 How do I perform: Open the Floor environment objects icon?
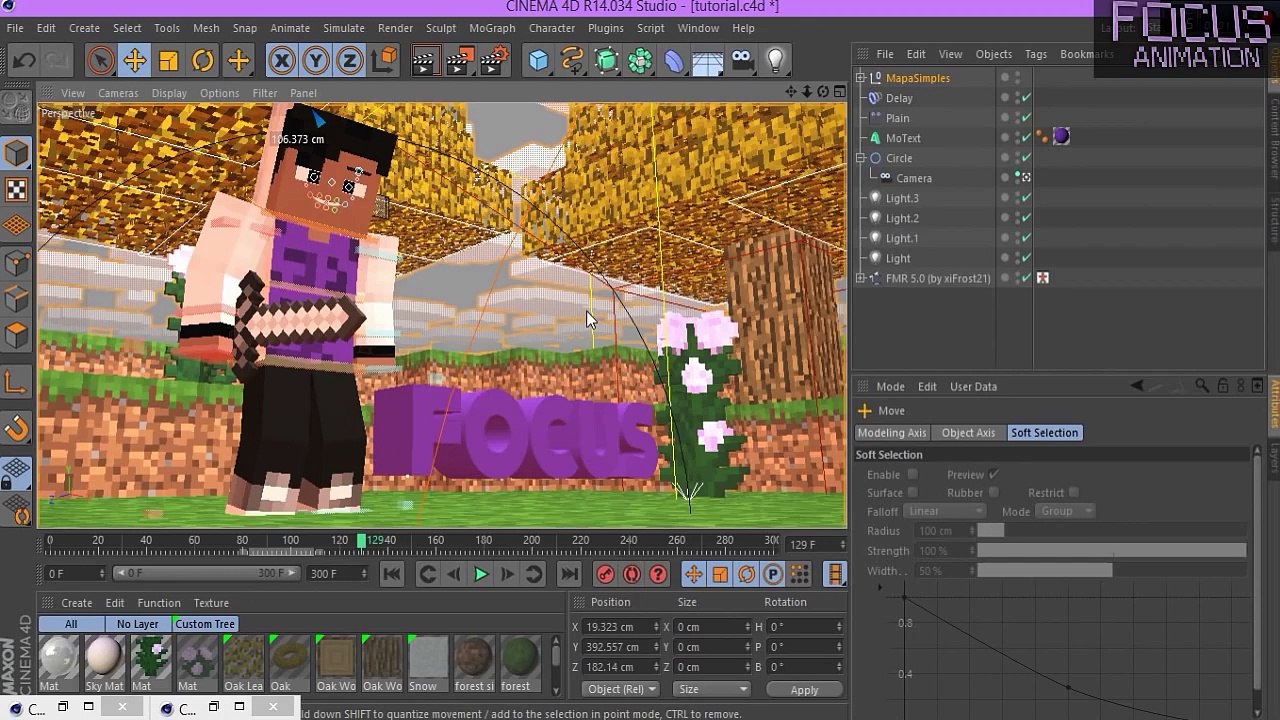tap(708, 62)
